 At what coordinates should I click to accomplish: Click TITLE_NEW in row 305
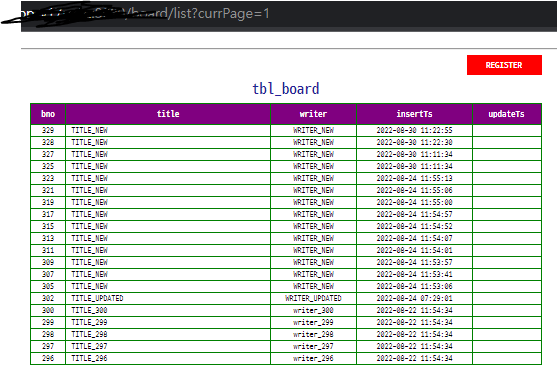(90, 286)
